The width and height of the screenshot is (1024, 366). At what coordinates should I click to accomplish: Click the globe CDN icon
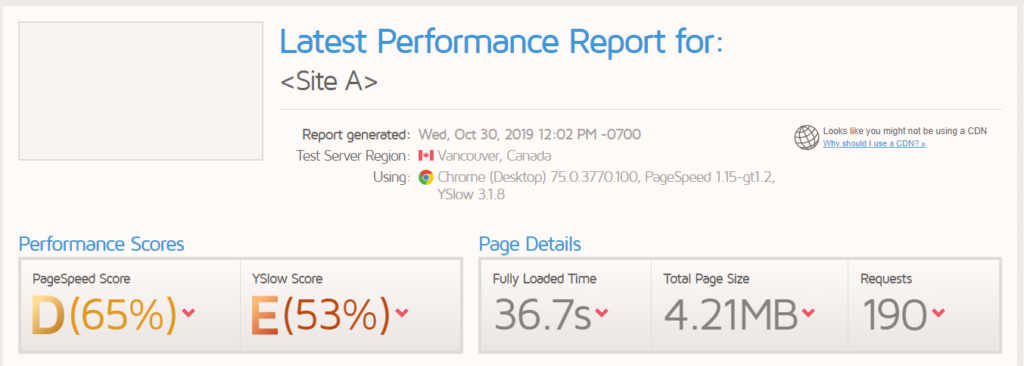[x=807, y=137]
